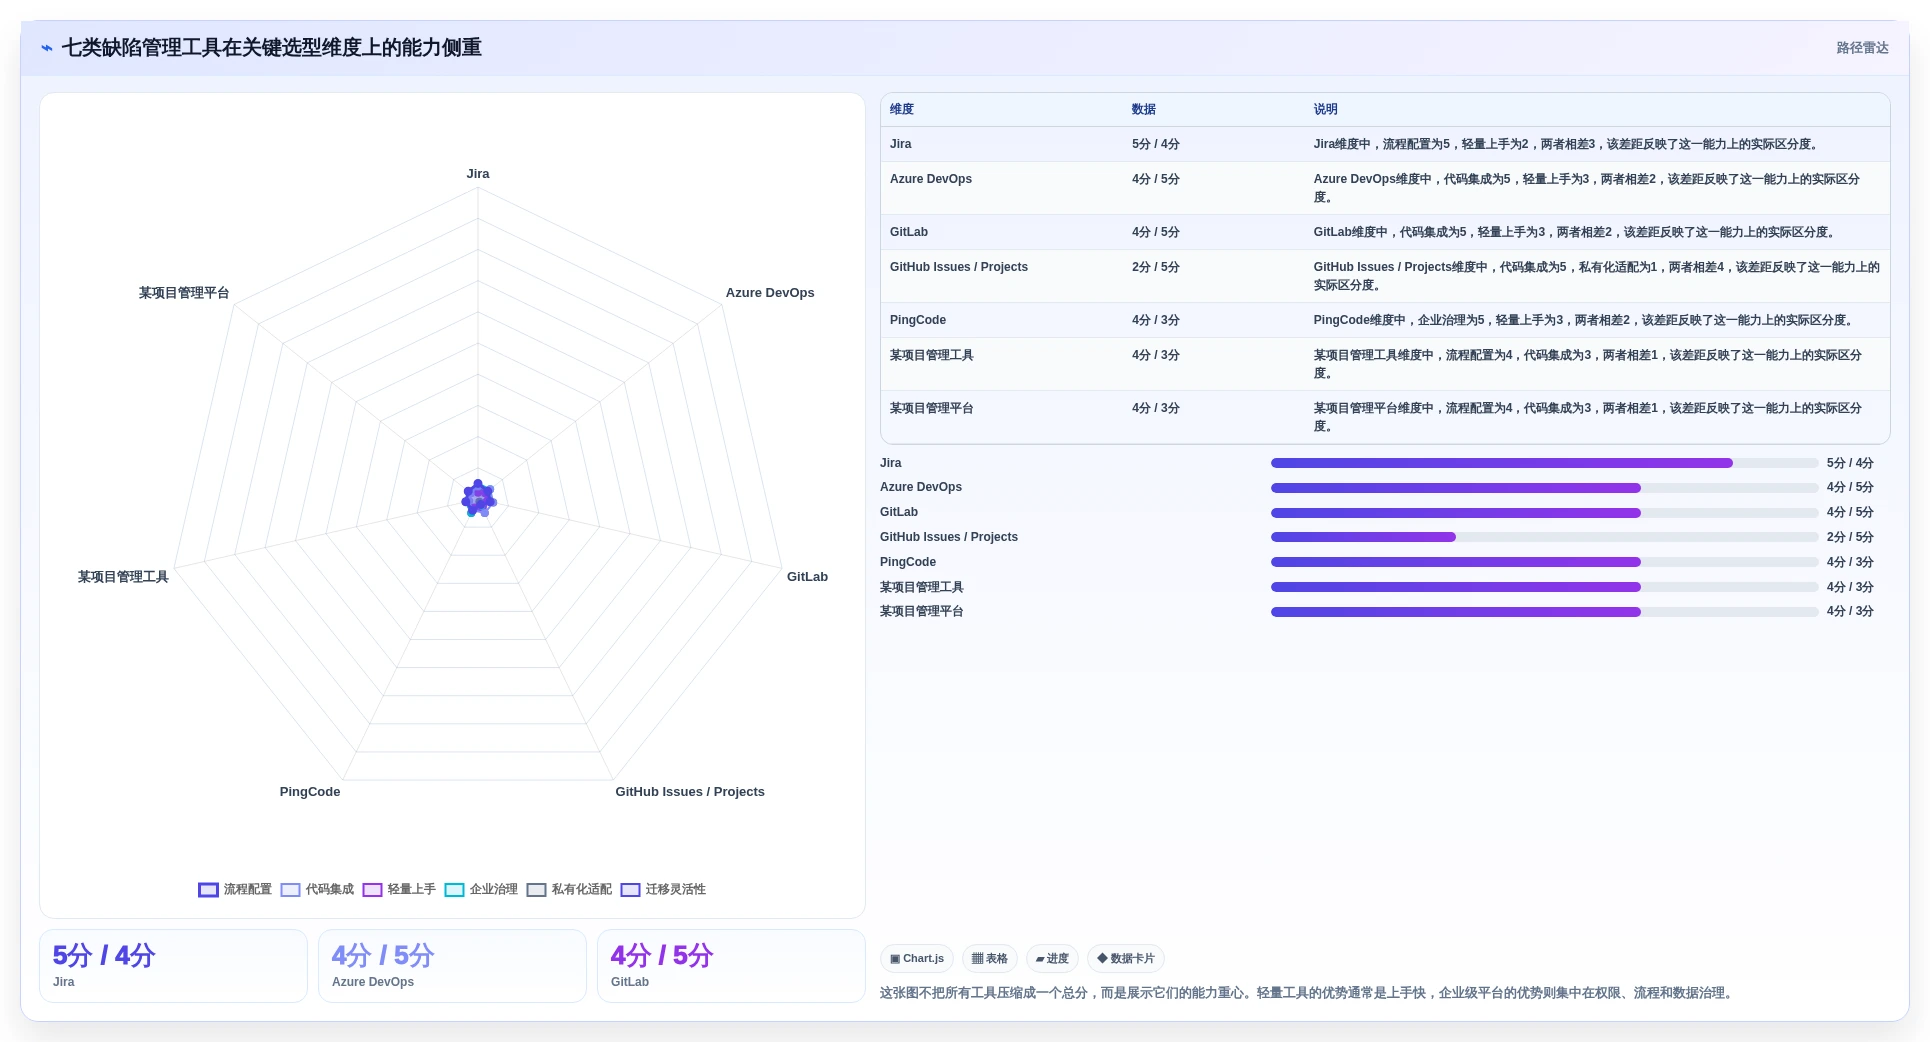Open the Azure DevOps data card
1930x1042 pixels.
click(452, 966)
